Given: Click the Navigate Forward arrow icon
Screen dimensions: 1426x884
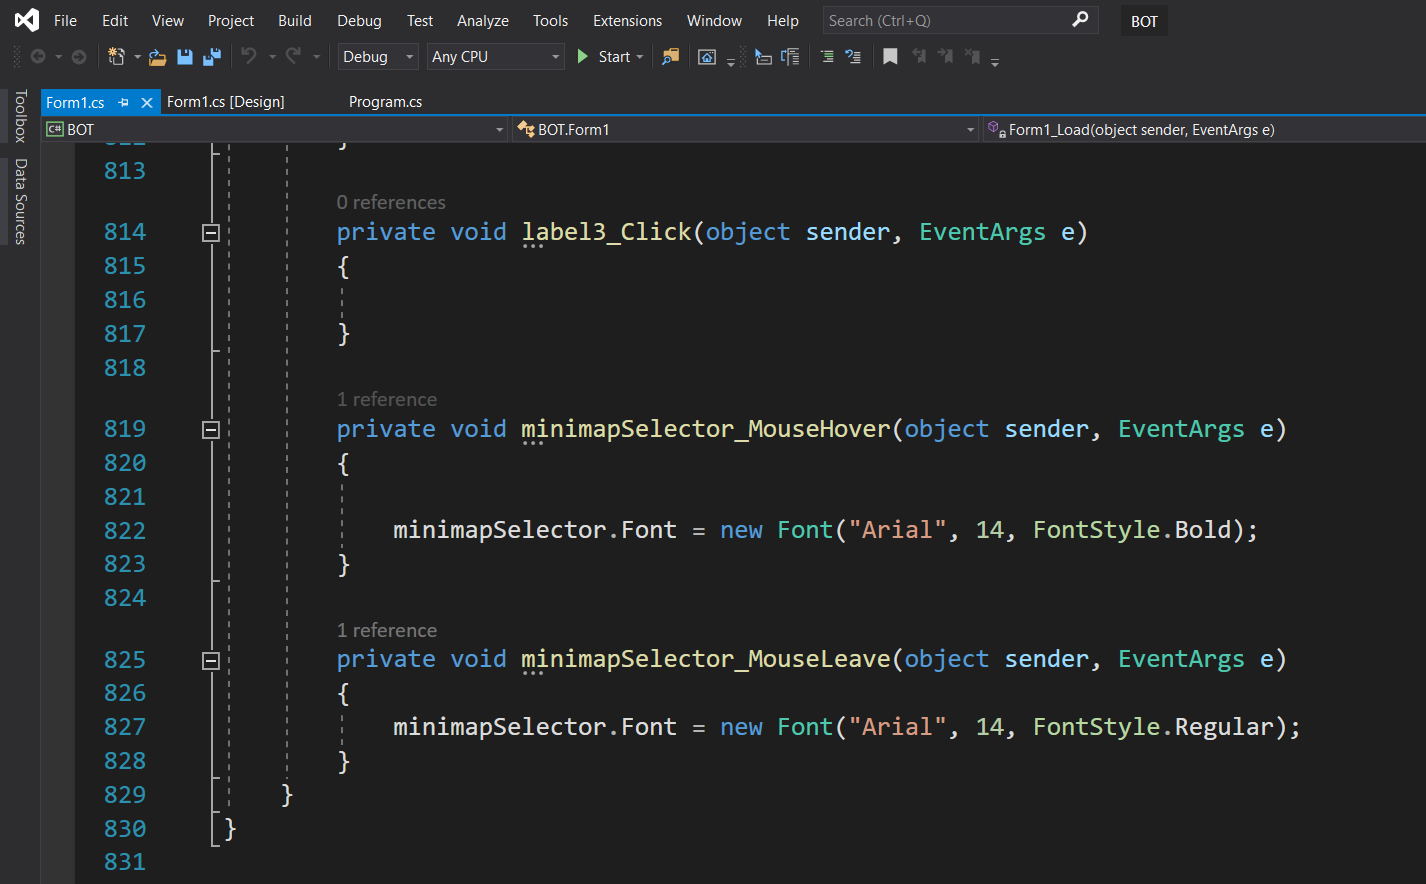Looking at the screenshot, I should click(x=79, y=57).
